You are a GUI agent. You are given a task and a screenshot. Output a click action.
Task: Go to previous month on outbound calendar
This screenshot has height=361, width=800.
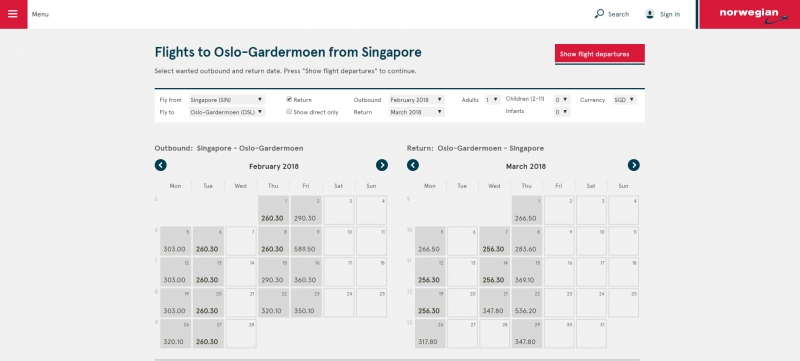pyautogui.click(x=161, y=165)
